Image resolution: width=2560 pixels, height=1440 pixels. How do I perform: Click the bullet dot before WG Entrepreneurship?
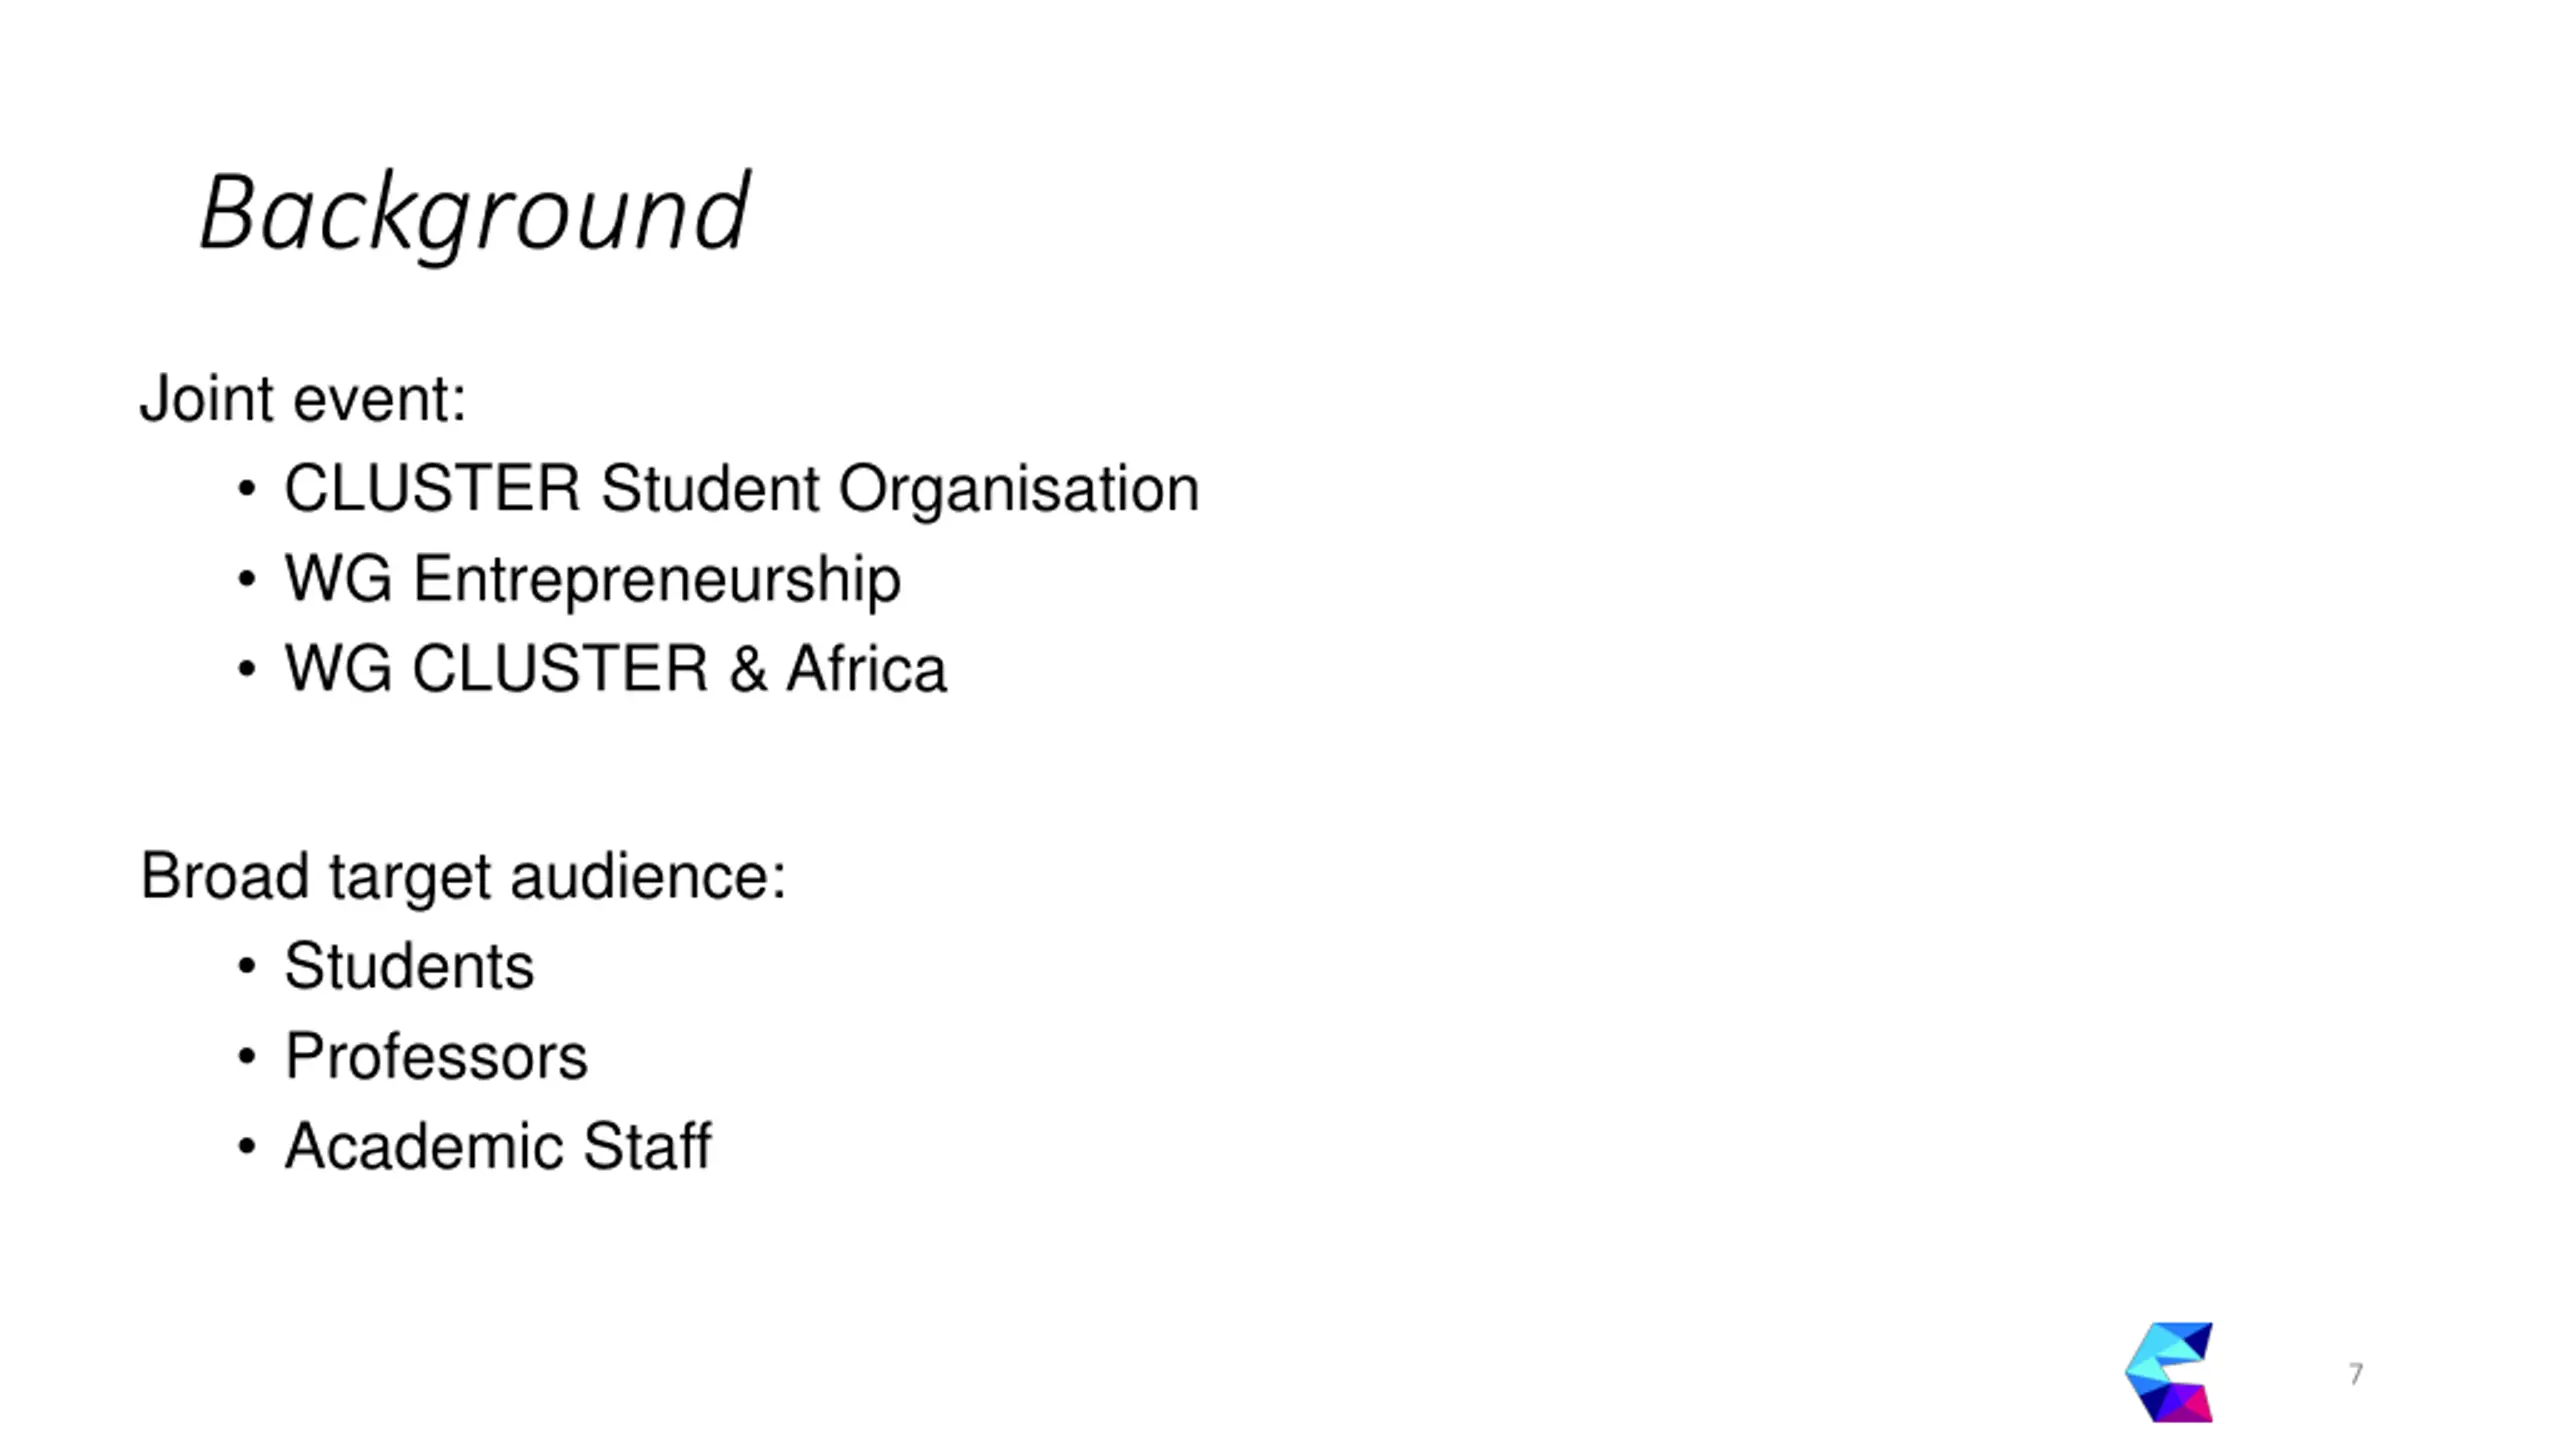pyautogui.click(x=247, y=579)
